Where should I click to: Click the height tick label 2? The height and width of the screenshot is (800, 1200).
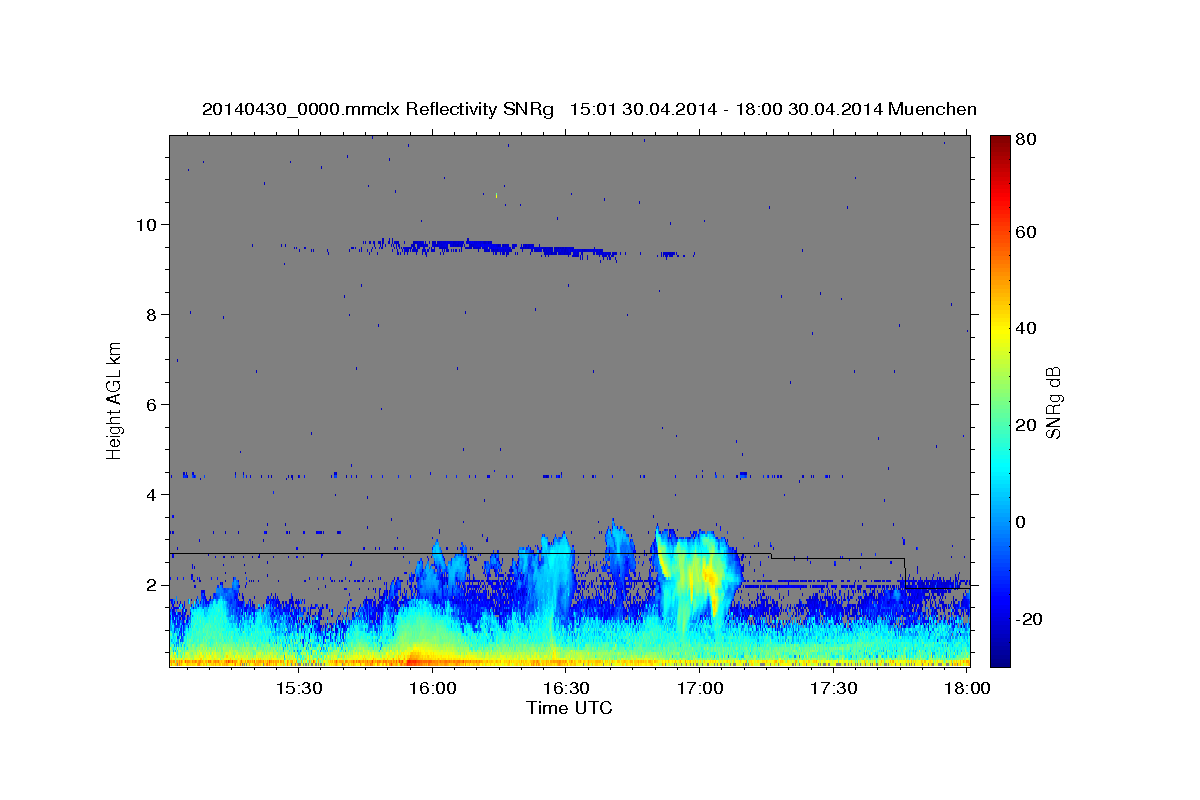153,585
